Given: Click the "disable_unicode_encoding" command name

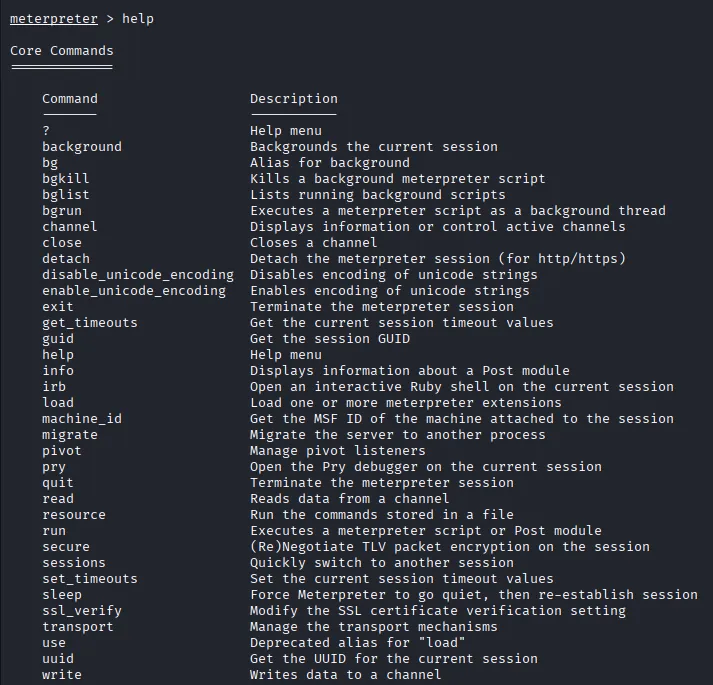Looking at the screenshot, I should coord(138,275).
